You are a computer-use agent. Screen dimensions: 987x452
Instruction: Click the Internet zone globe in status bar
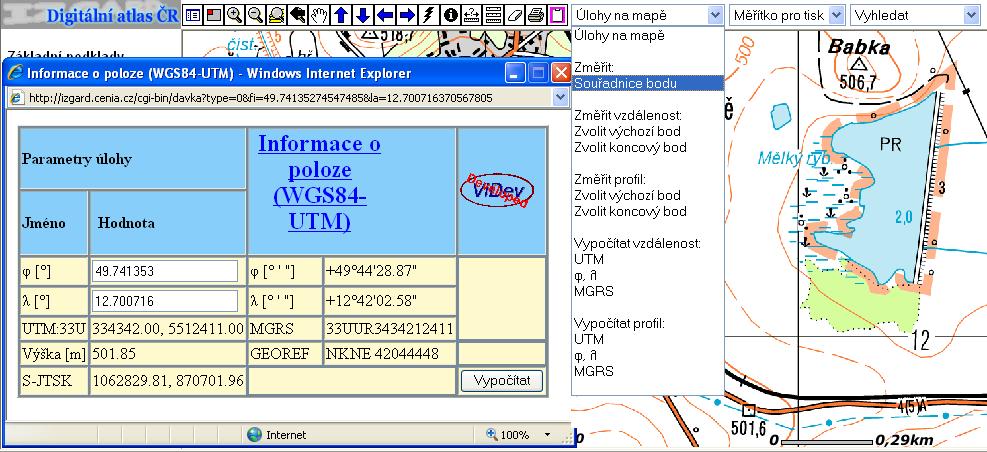pos(254,434)
